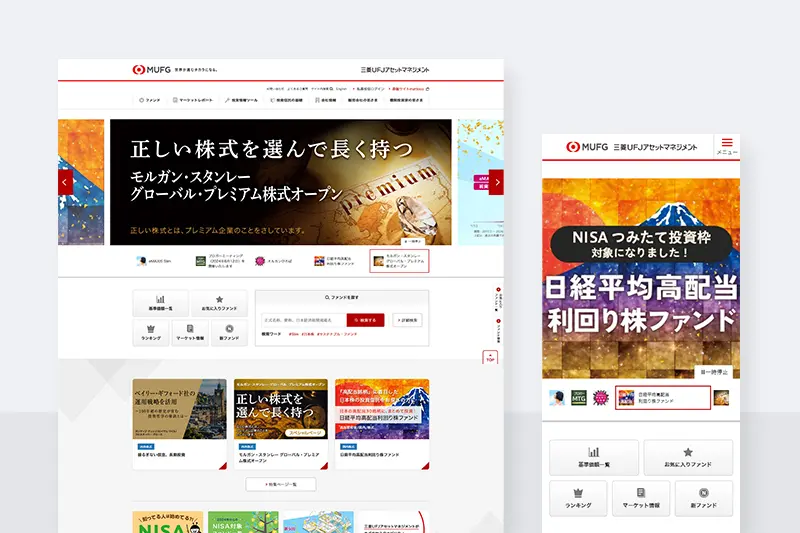Open the 日経平均高配当利回り株ファンド feature card
Image resolution: width=800 pixels, height=533 pixels.
(x=382, y=424)
